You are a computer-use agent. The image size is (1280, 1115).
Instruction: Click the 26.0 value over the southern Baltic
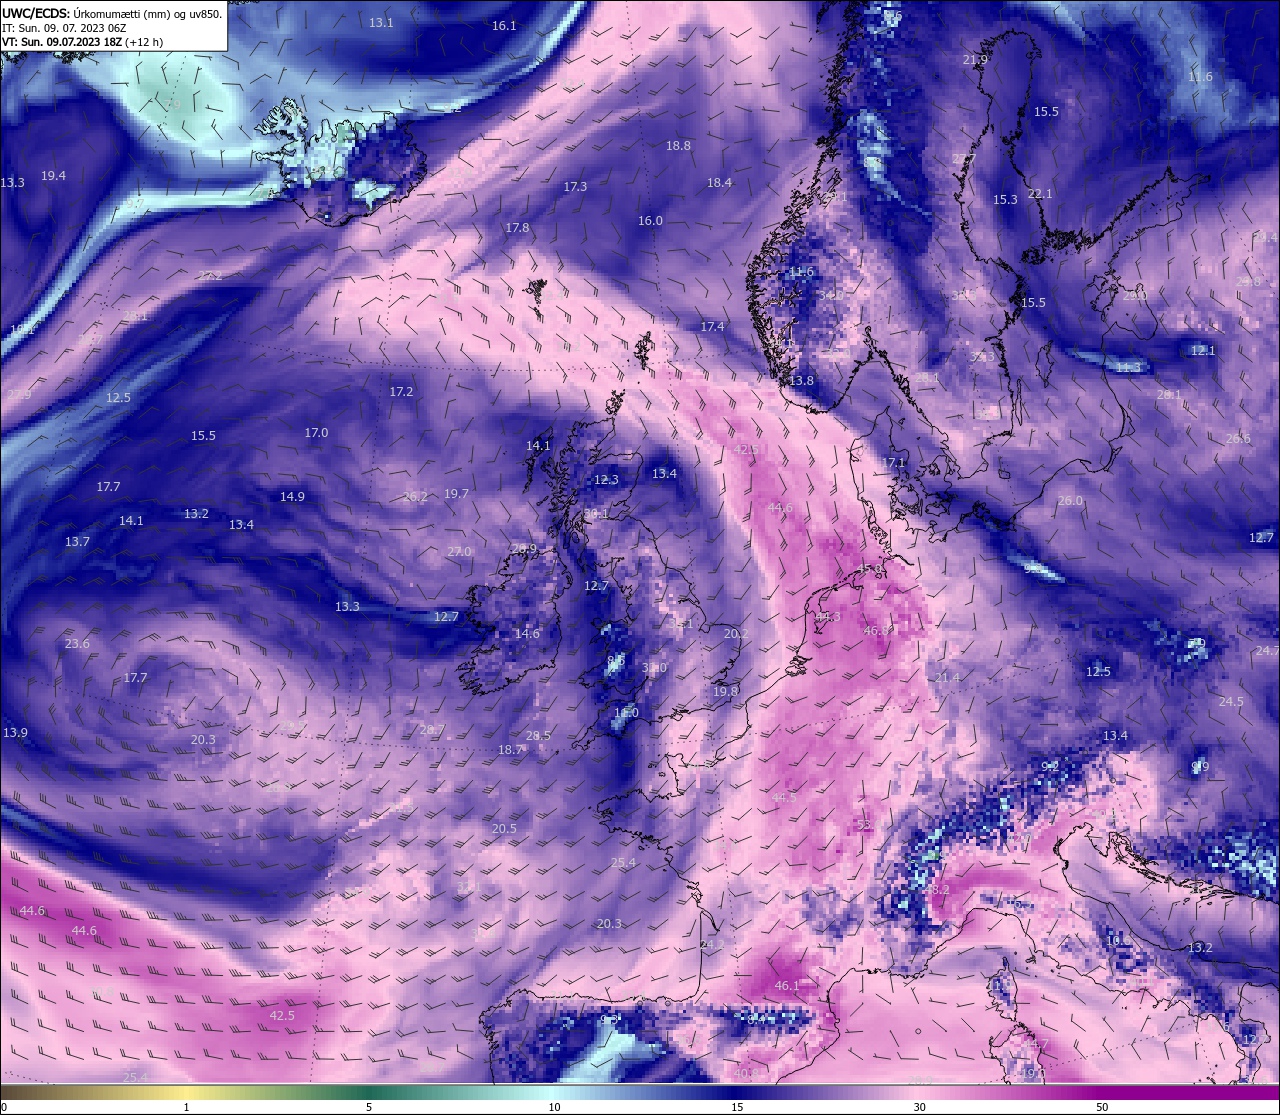(1070, 501)
